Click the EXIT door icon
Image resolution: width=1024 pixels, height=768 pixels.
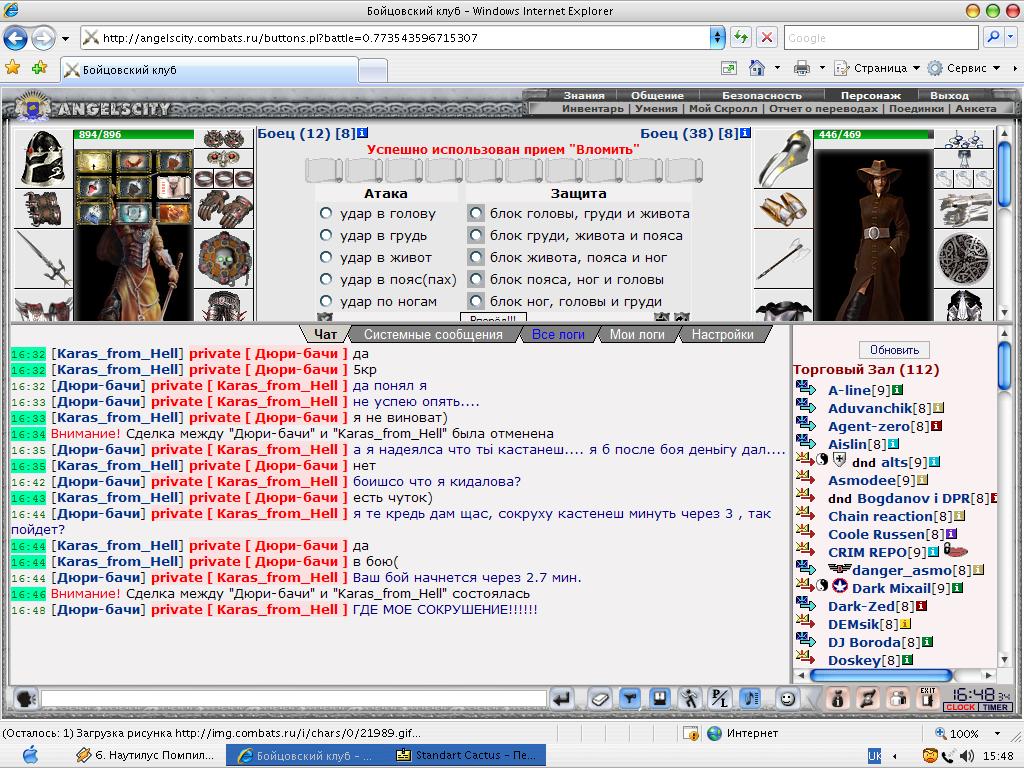[927, 698]
